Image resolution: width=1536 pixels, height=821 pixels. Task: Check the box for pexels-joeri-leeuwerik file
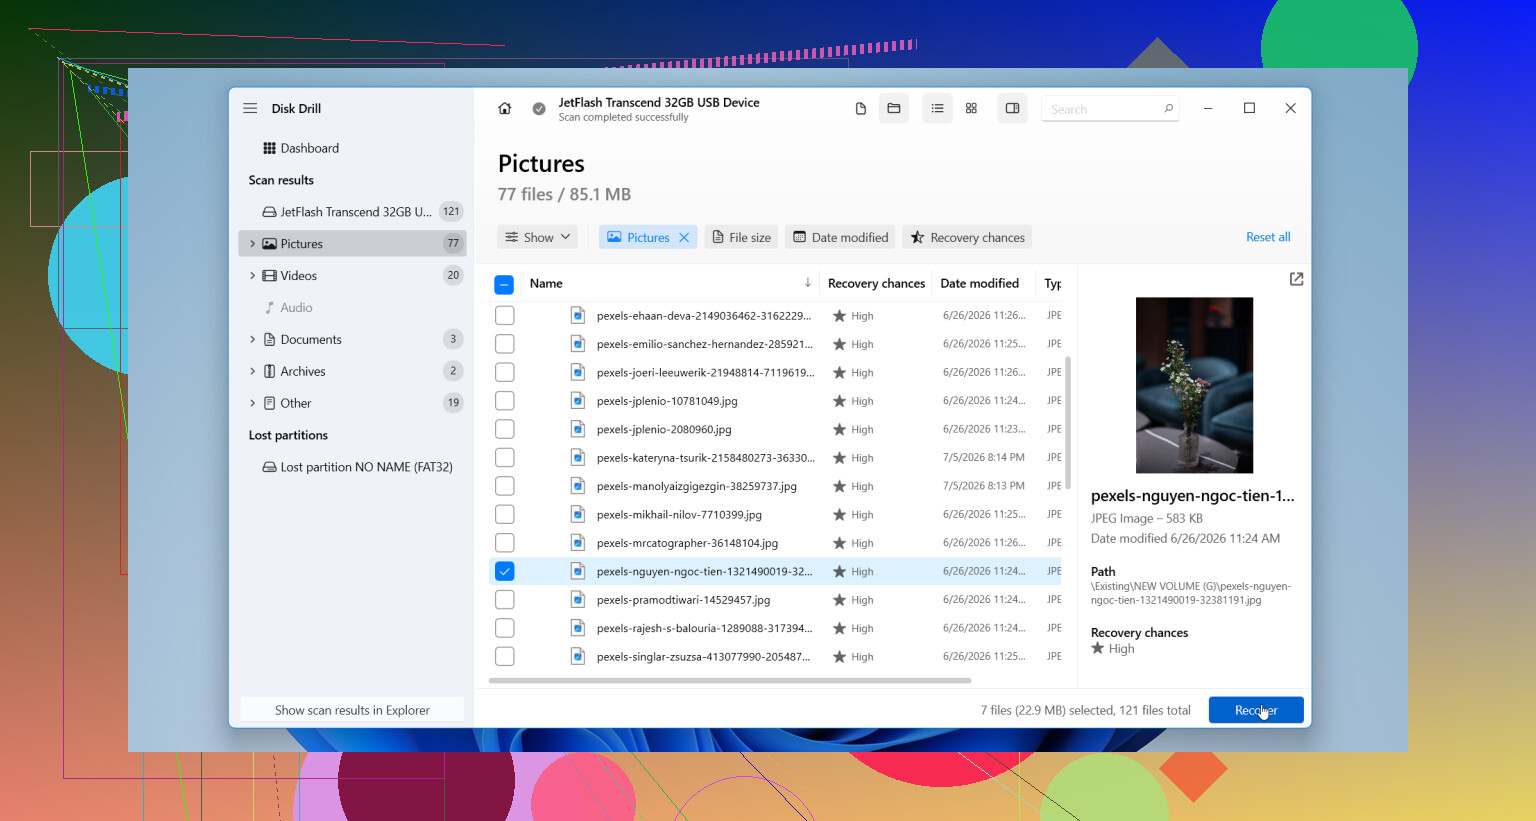coord(504,372)
